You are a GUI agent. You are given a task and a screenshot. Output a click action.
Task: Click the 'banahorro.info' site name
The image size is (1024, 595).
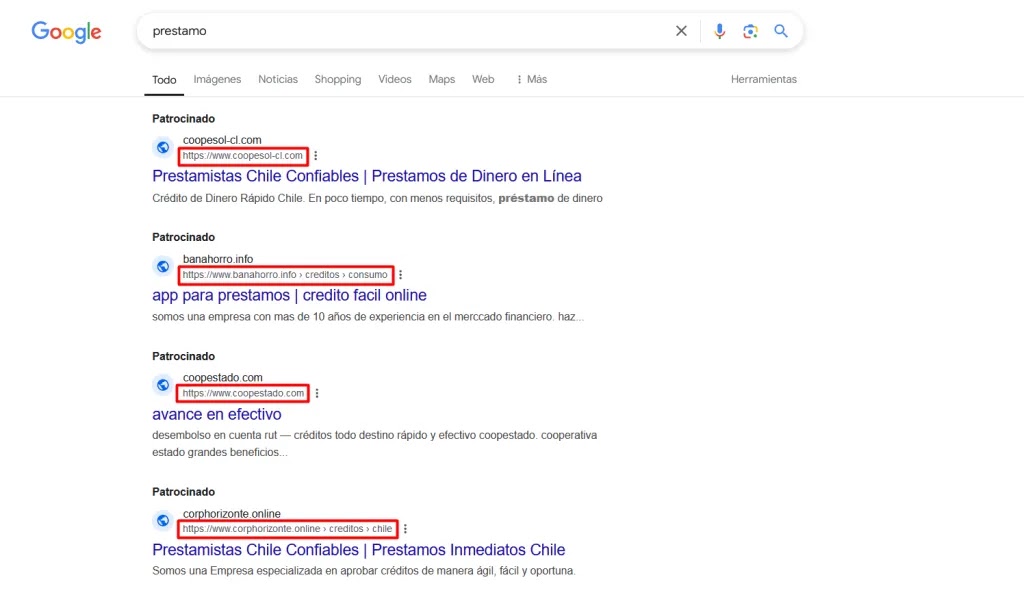(218, 259)
